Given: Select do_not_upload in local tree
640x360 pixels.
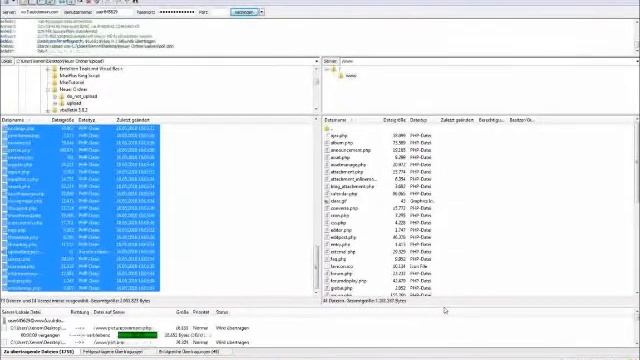Looking at the screenshot, I should (82, 97).
